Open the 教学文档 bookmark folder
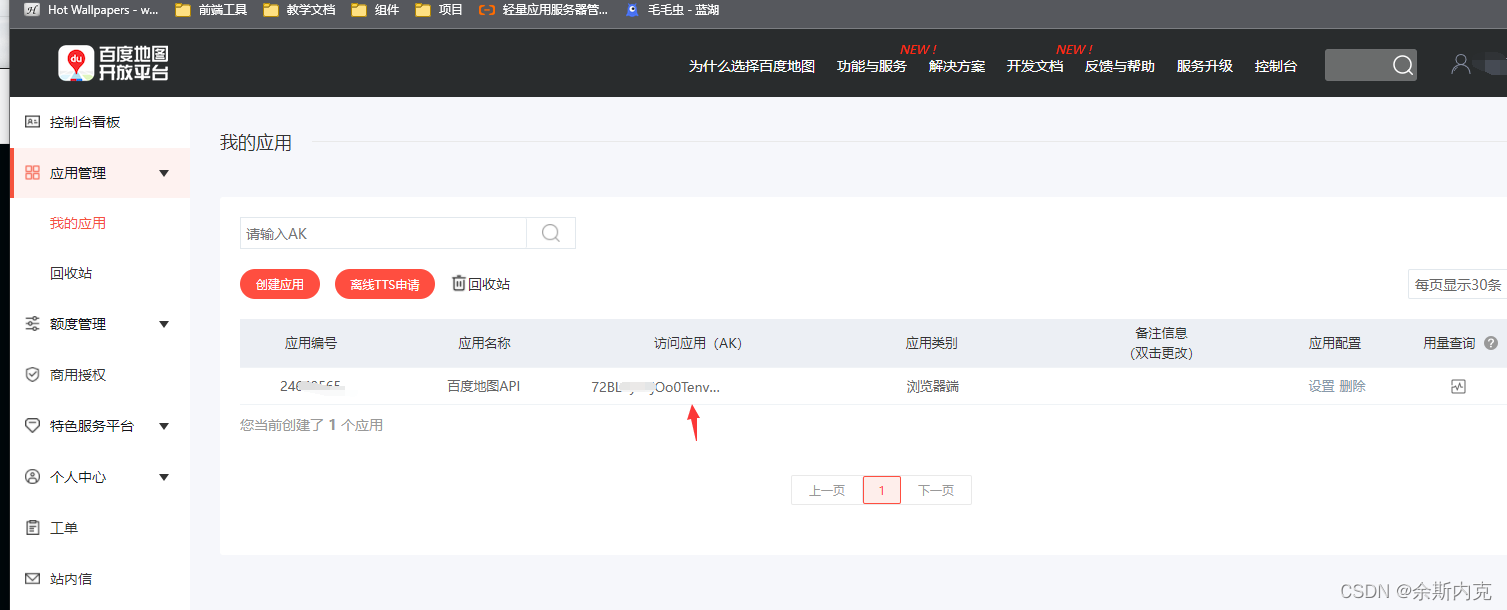The image size is (1507, 610). tap(299, 10)
